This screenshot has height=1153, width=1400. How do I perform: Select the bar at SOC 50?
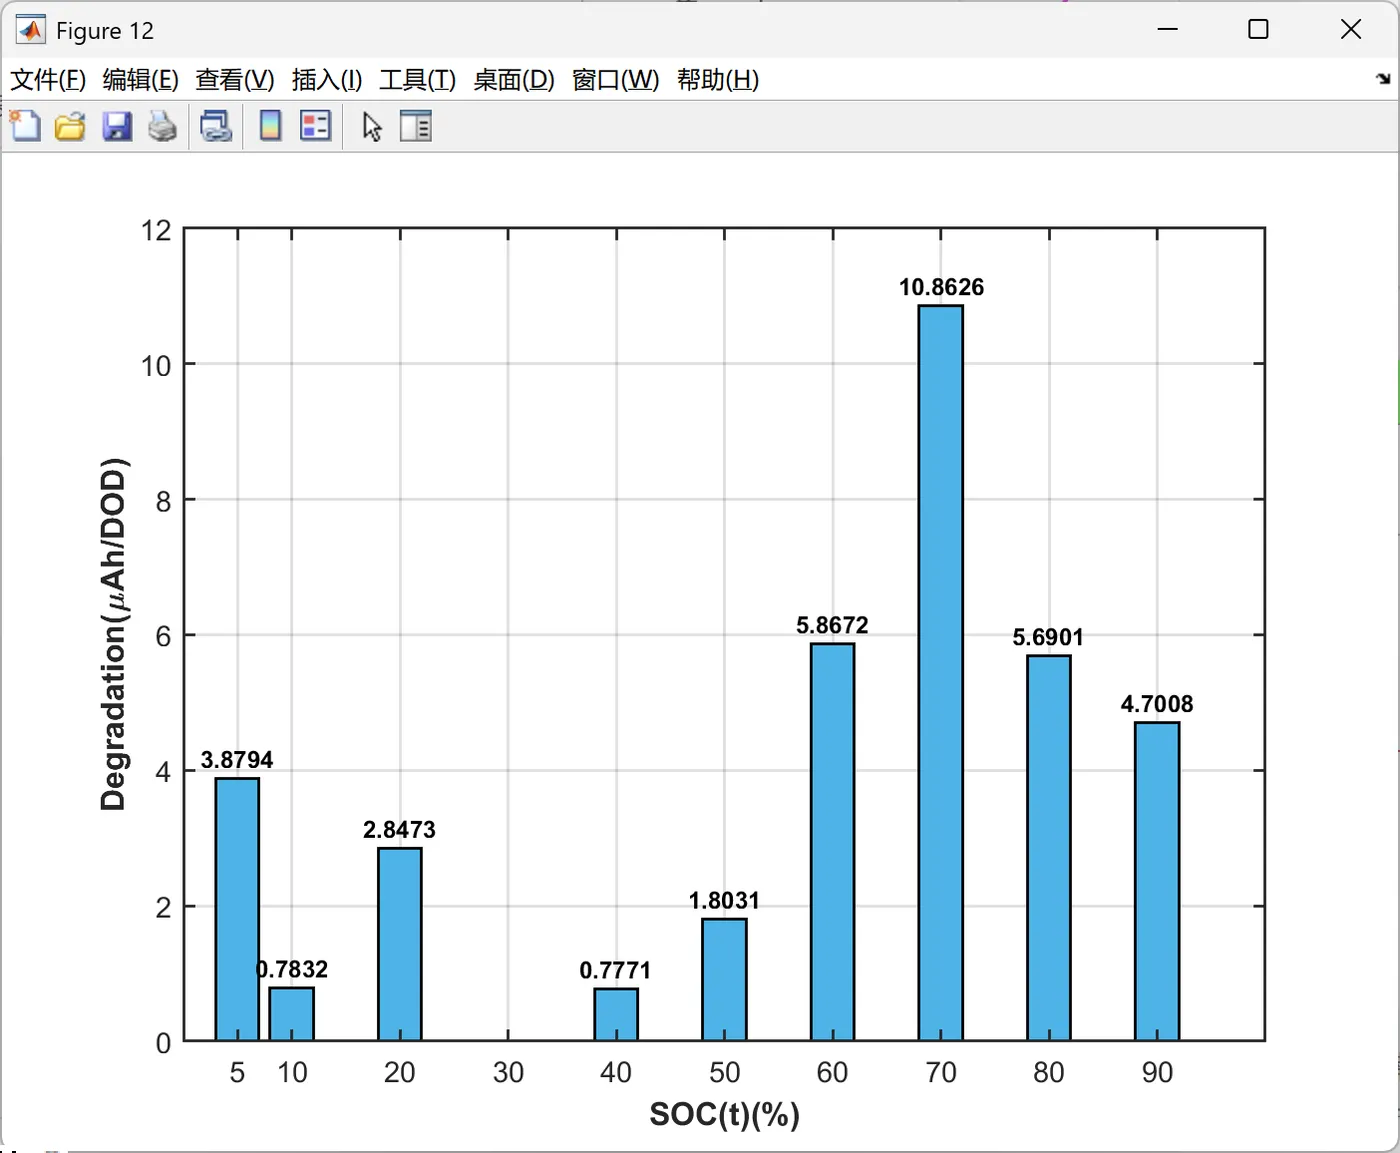pyautogui.click(x=725, y=980)
